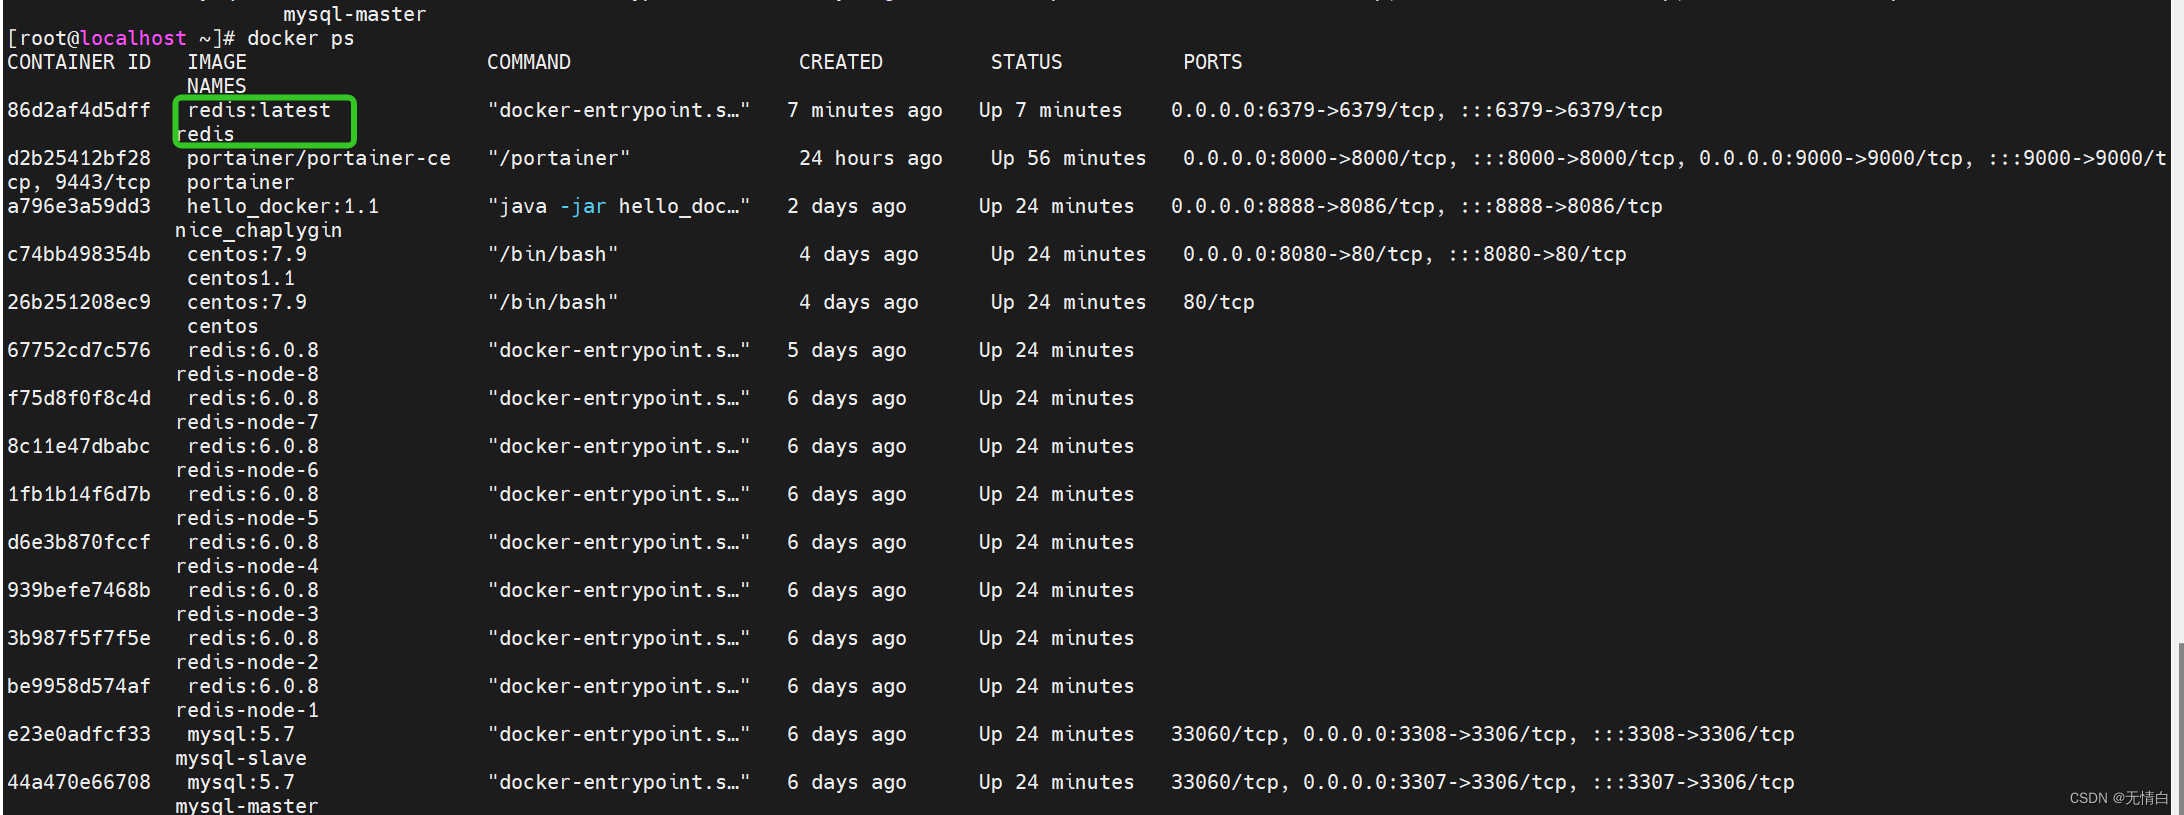Click the 'Up 56 minutes' status

[1069, 158]
